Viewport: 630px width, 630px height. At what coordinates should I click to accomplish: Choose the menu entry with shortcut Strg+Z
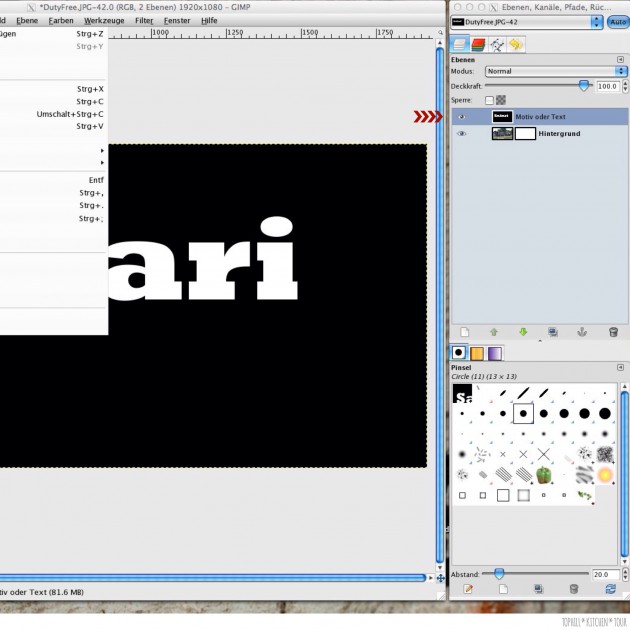coord(53,34)
